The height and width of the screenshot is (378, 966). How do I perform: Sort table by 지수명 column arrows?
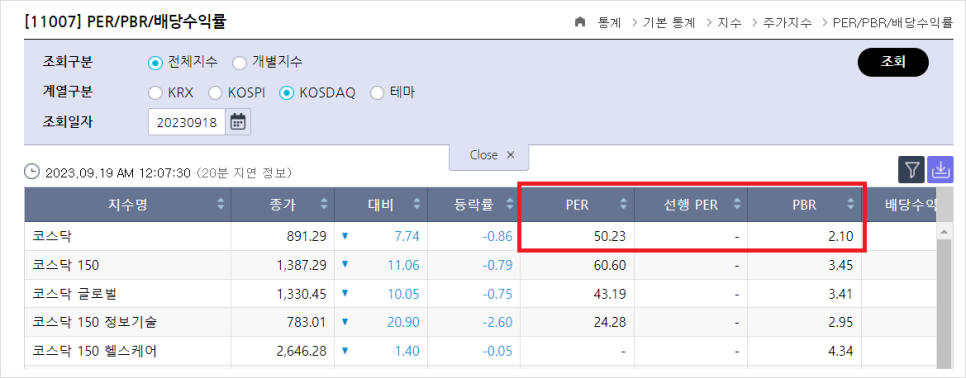221,205
